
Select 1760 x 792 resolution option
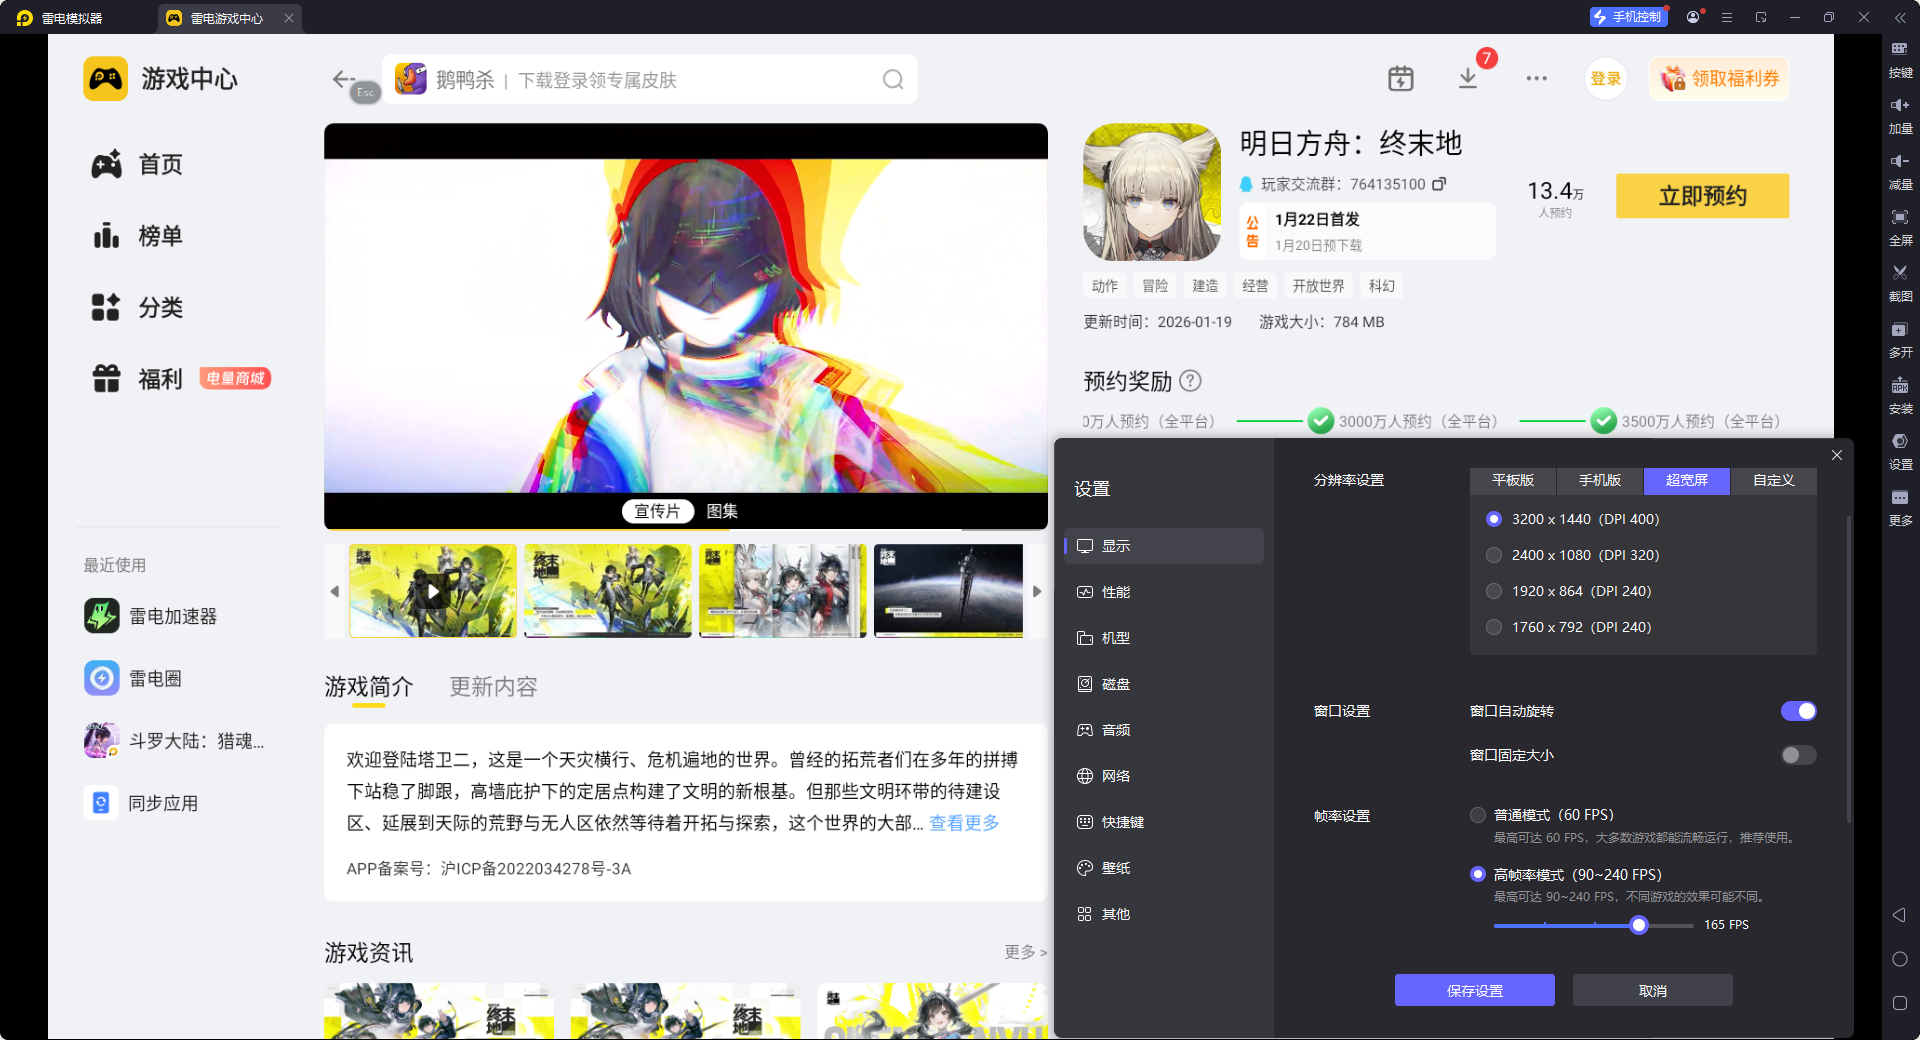pos(1494,627)
